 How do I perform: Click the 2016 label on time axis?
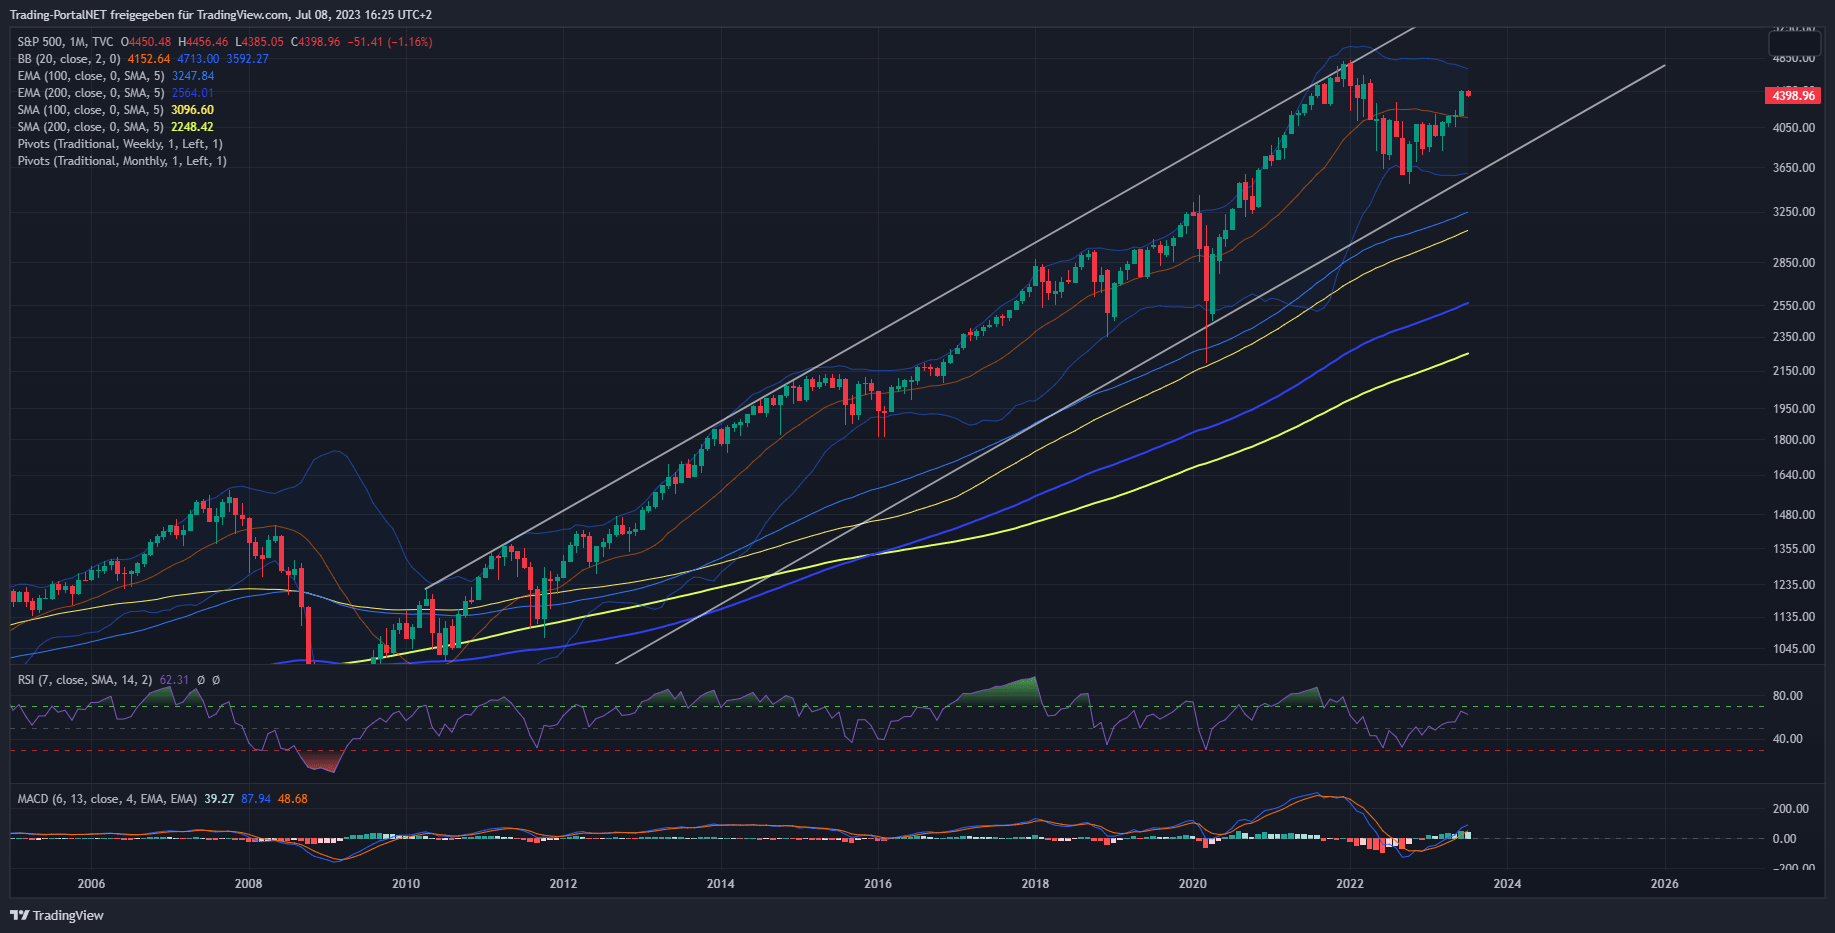pos(878,883)
